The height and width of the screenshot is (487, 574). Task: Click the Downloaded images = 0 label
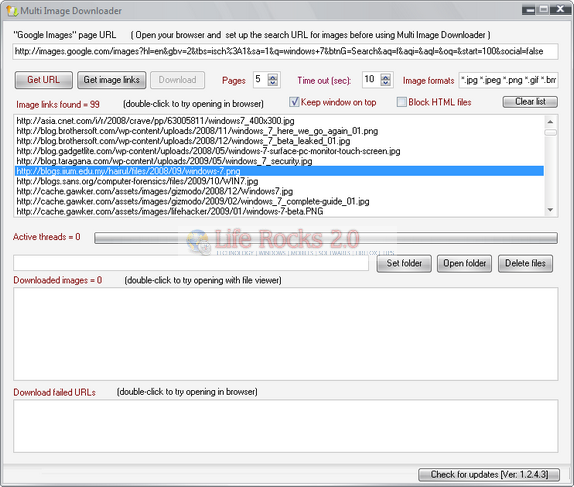pyautogui.click(x=58, y=280)
